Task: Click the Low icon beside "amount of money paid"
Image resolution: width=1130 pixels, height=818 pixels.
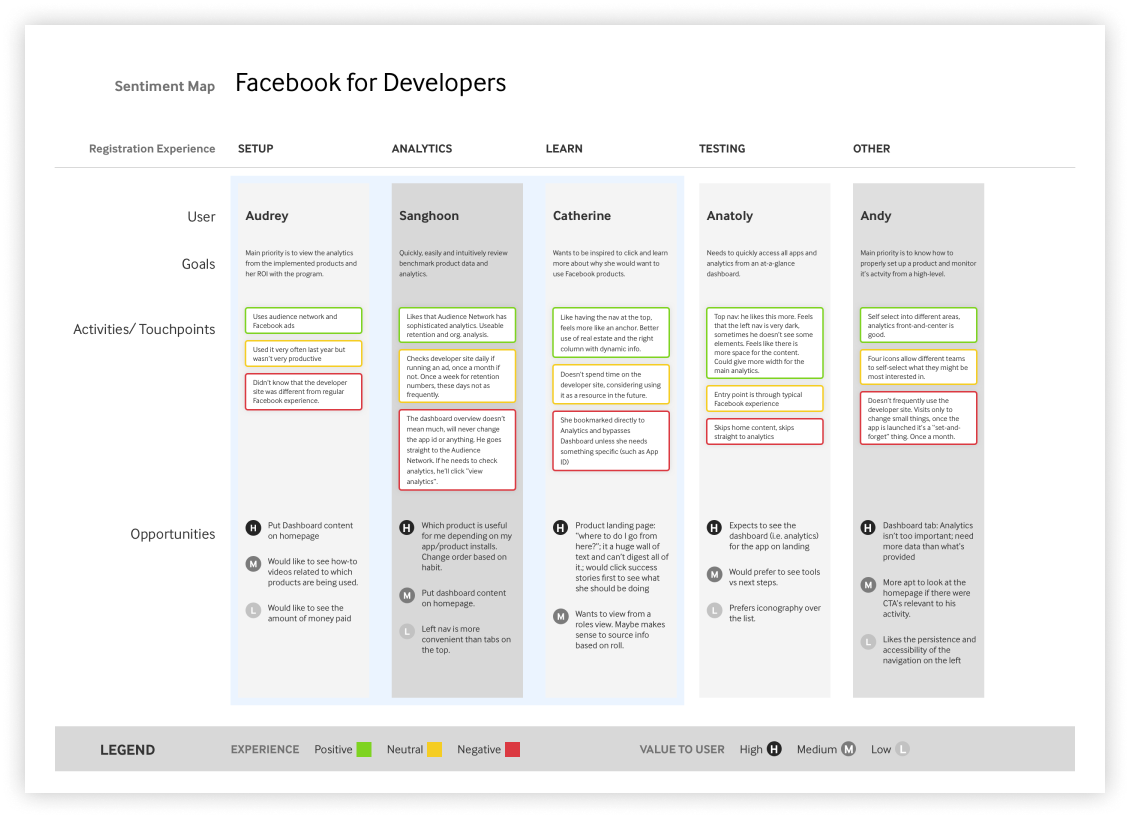Action: [251, 609]
